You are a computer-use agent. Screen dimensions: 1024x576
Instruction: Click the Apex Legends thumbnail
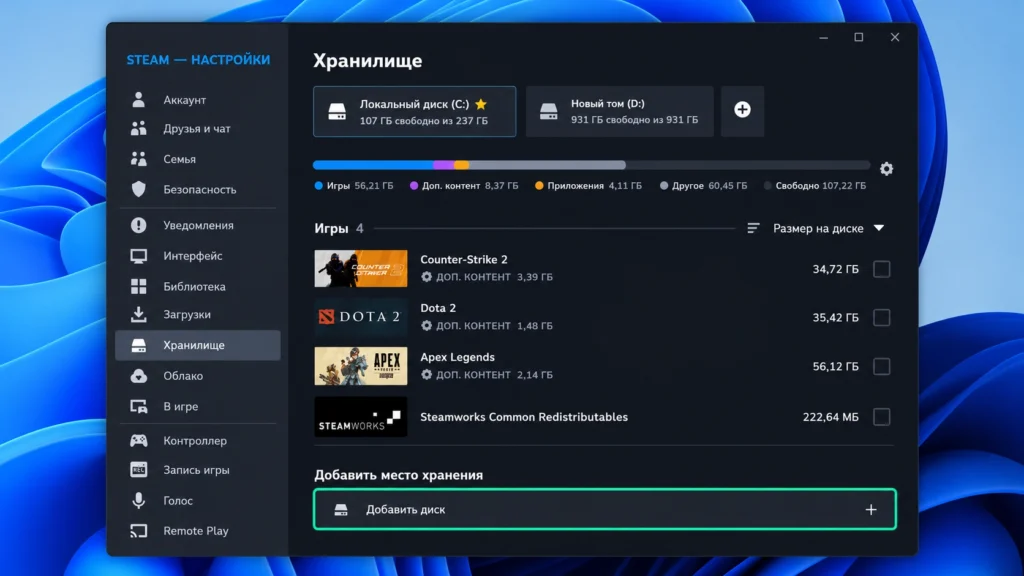[360, 366]
